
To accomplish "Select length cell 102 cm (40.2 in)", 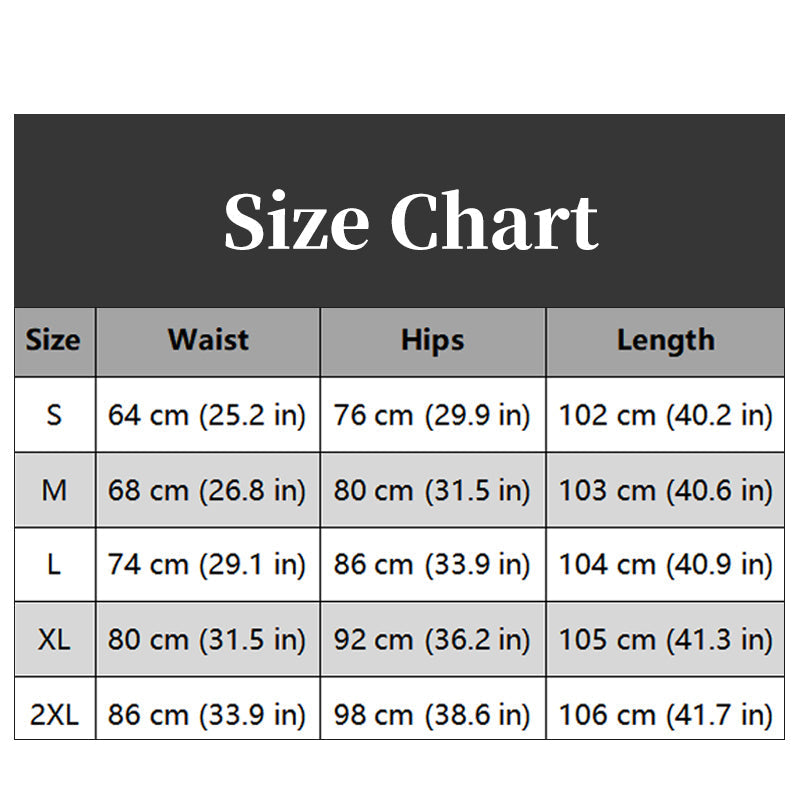I will [x=665, y=415].
